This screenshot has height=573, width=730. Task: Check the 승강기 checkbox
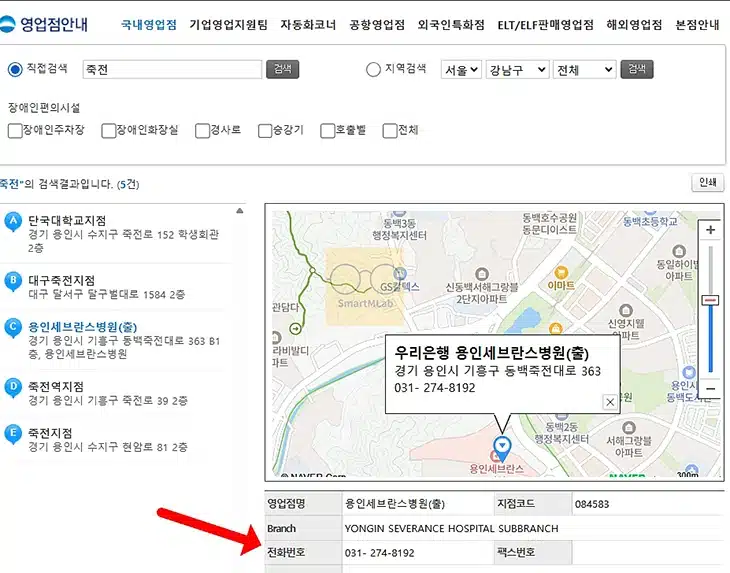click(265, 131)
